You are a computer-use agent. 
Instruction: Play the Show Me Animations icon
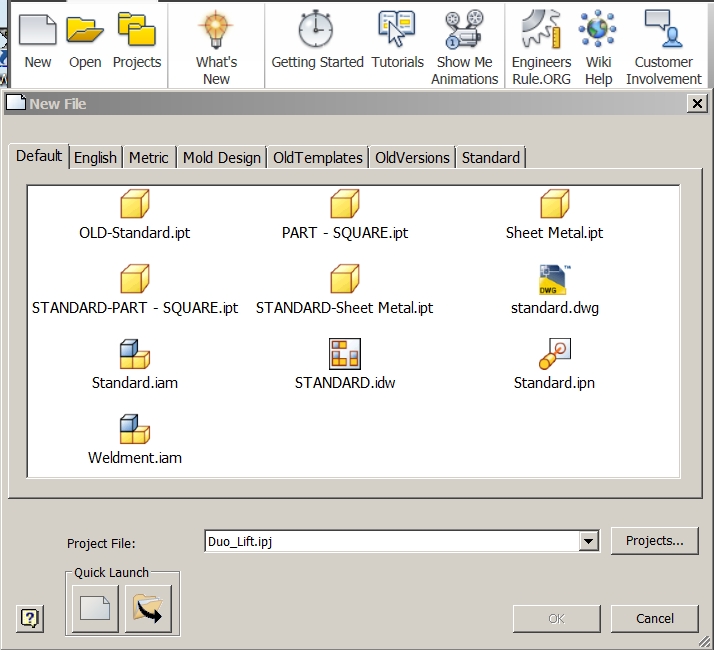(x=464, y=29)
